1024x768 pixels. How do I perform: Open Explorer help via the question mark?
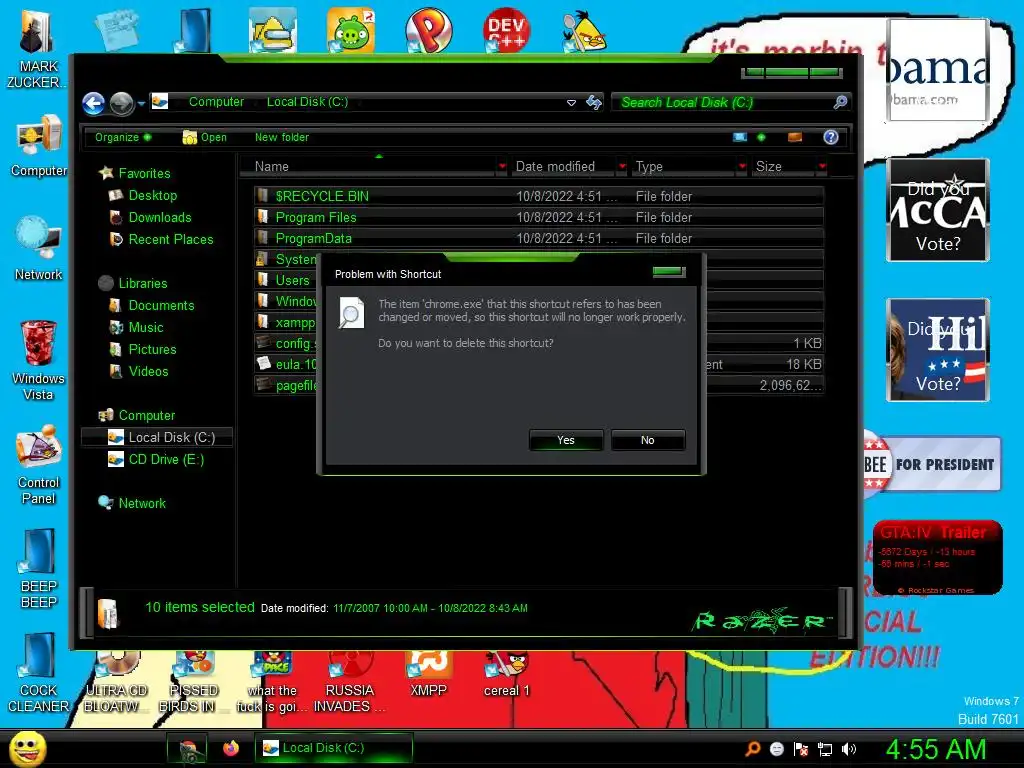coord(831,137)
